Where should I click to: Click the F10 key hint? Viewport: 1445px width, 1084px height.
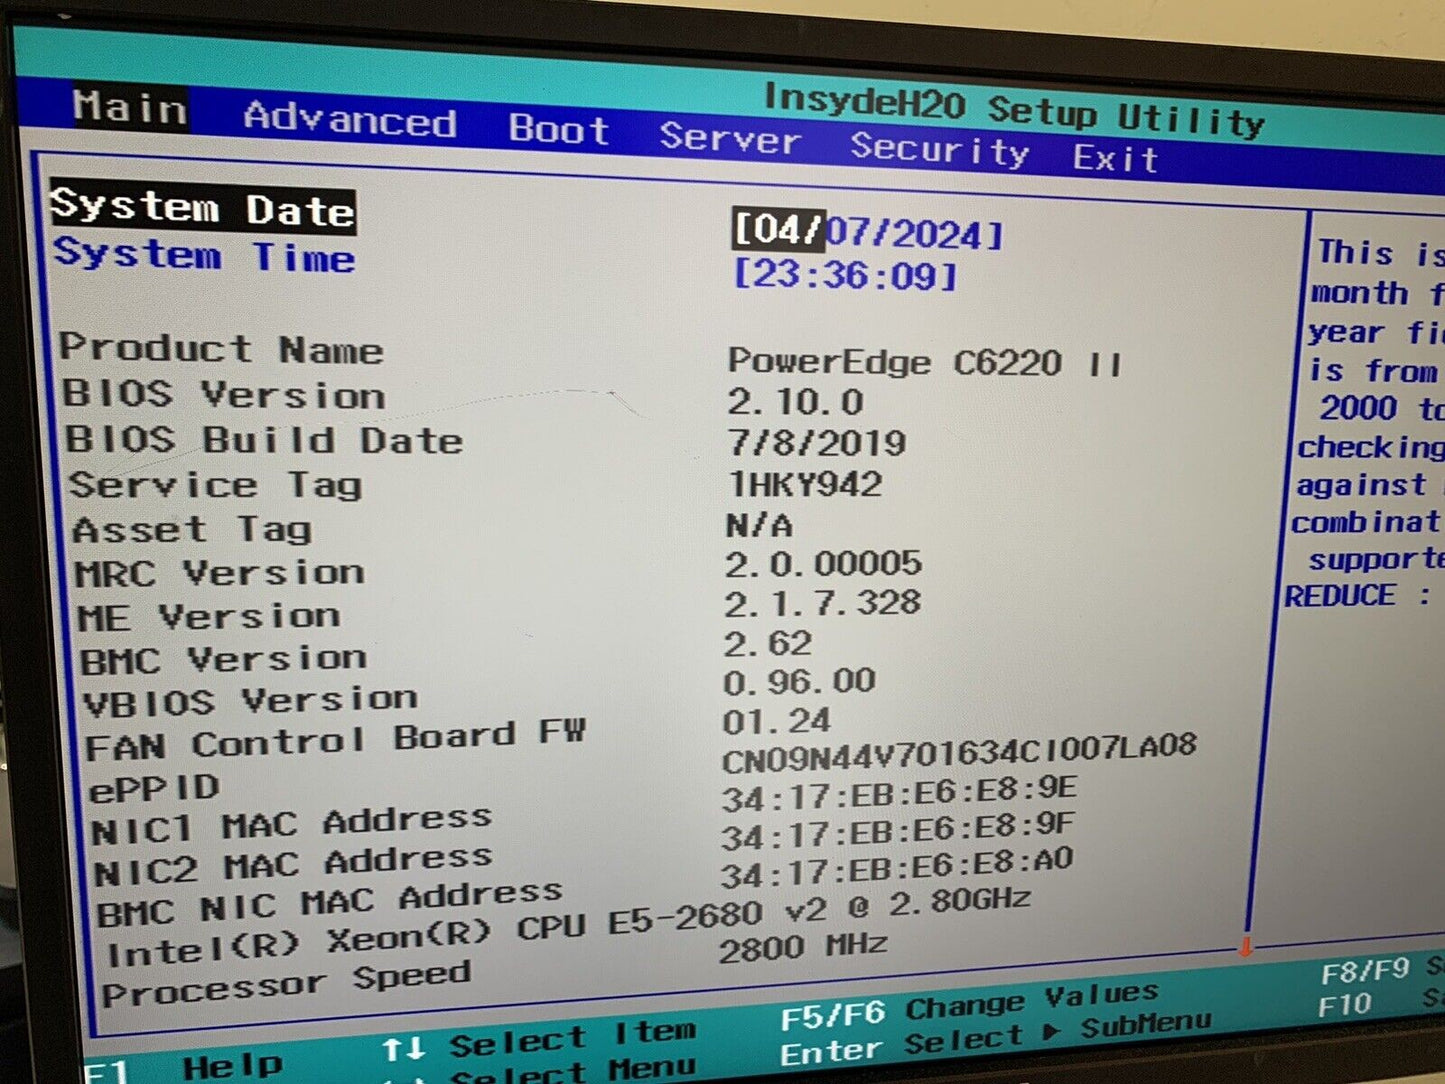[x=1344, y=1004]
